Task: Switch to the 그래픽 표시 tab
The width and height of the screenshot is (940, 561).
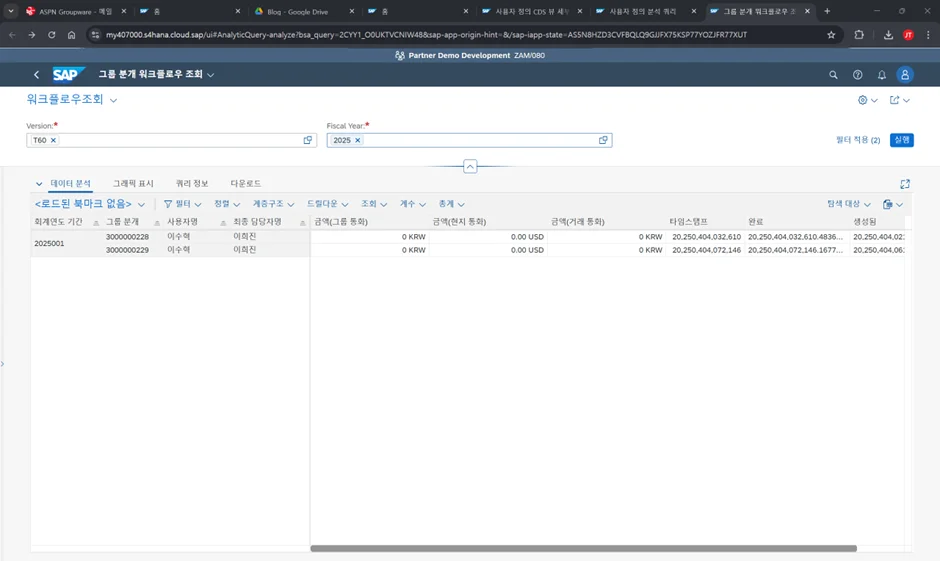Action: 133,184
